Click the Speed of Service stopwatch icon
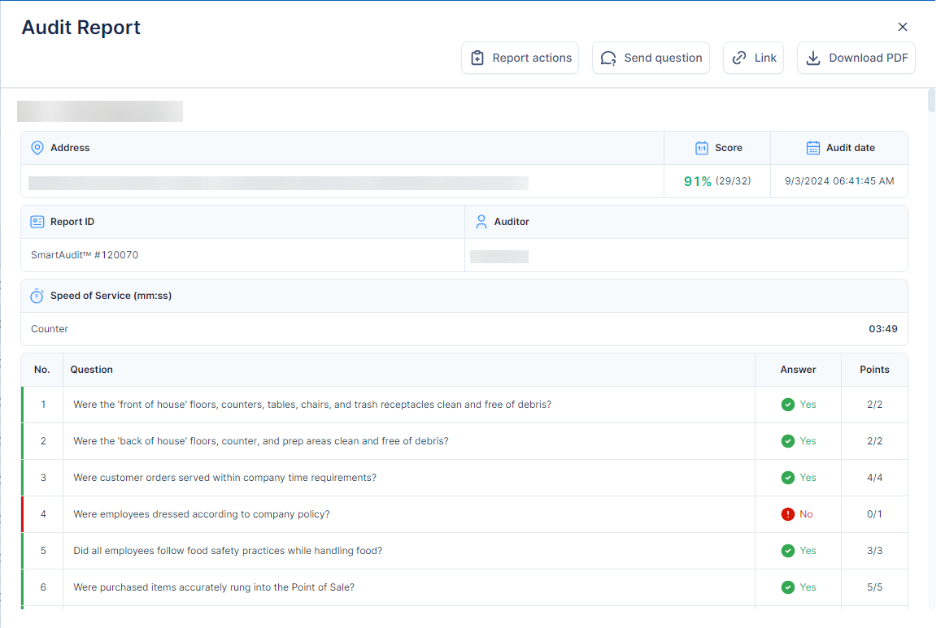Screen dimensions: 936x628 click(x=37, y=296)
